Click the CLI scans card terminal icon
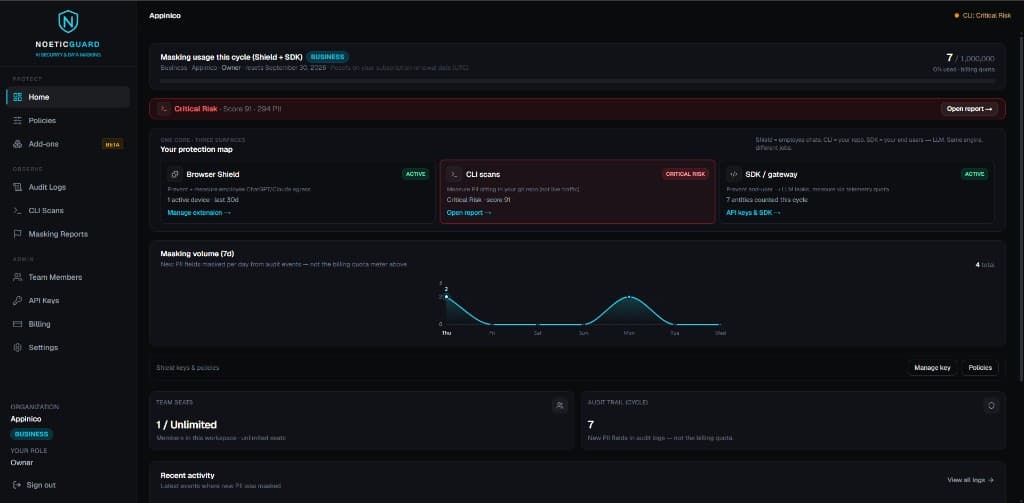This screenshot has height=503, width=1024. pos(453,174)
